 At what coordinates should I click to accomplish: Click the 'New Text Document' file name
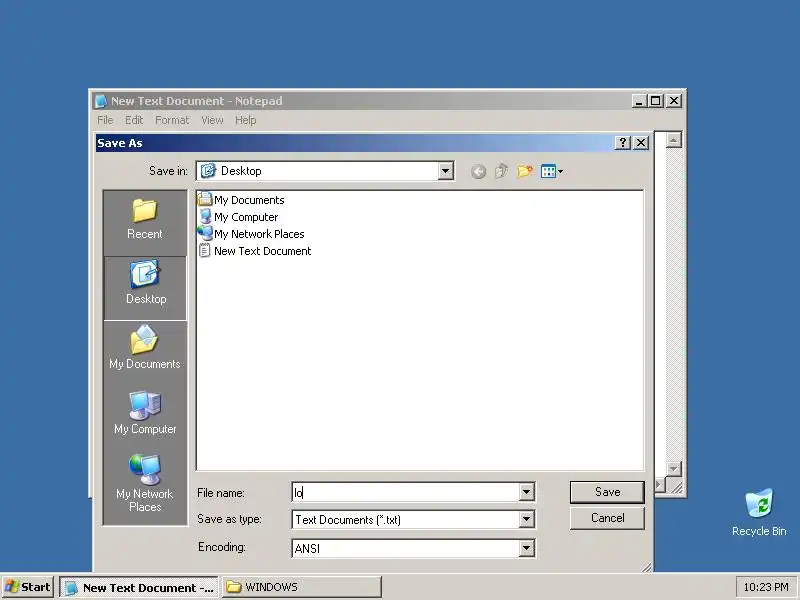[x=262, y=251]
